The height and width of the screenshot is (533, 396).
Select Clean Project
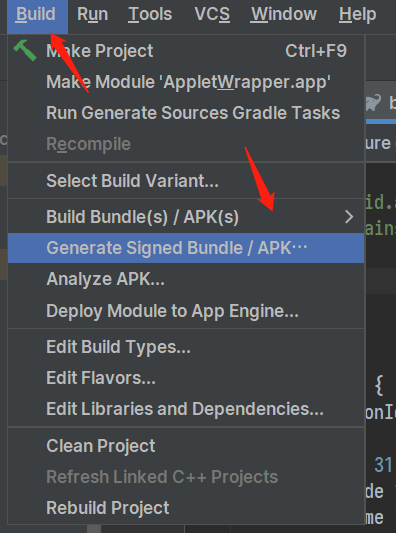(186, 446)
